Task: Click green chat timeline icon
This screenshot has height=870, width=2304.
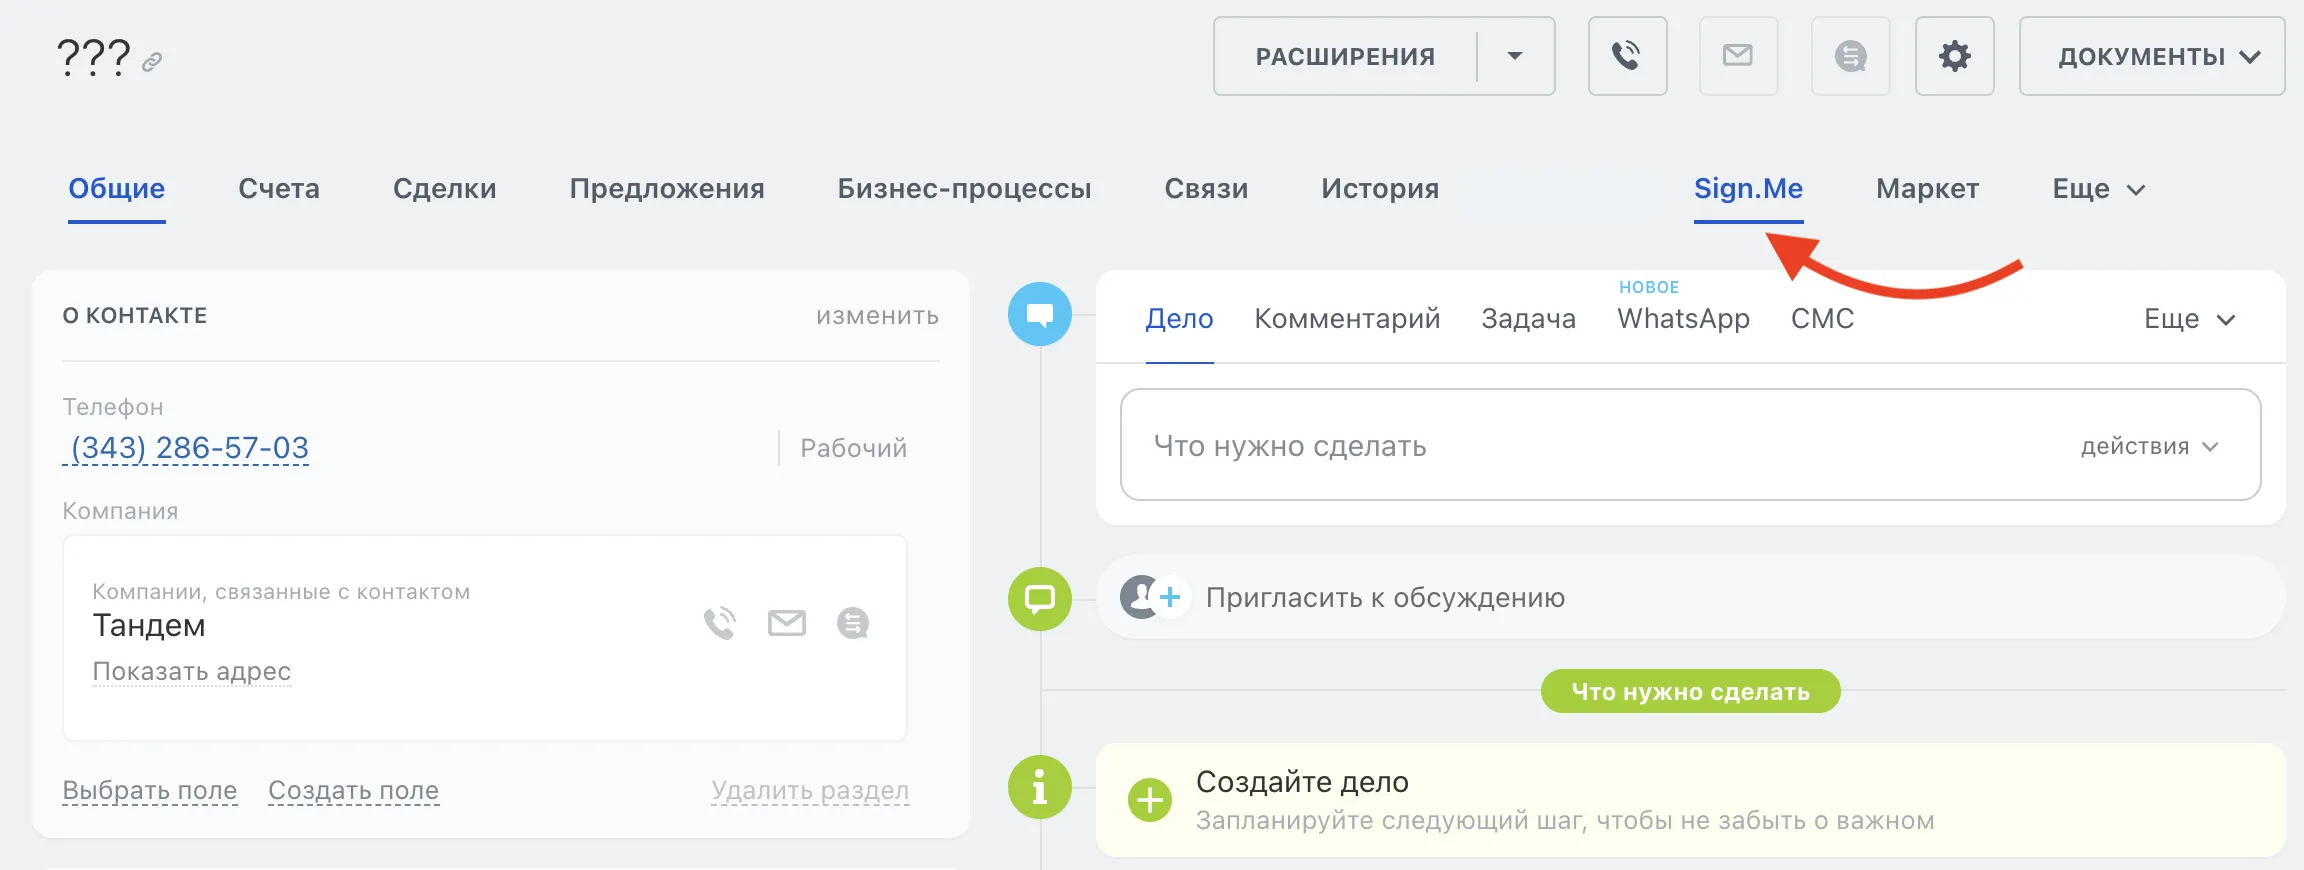Action: [x=1040, y=599]
